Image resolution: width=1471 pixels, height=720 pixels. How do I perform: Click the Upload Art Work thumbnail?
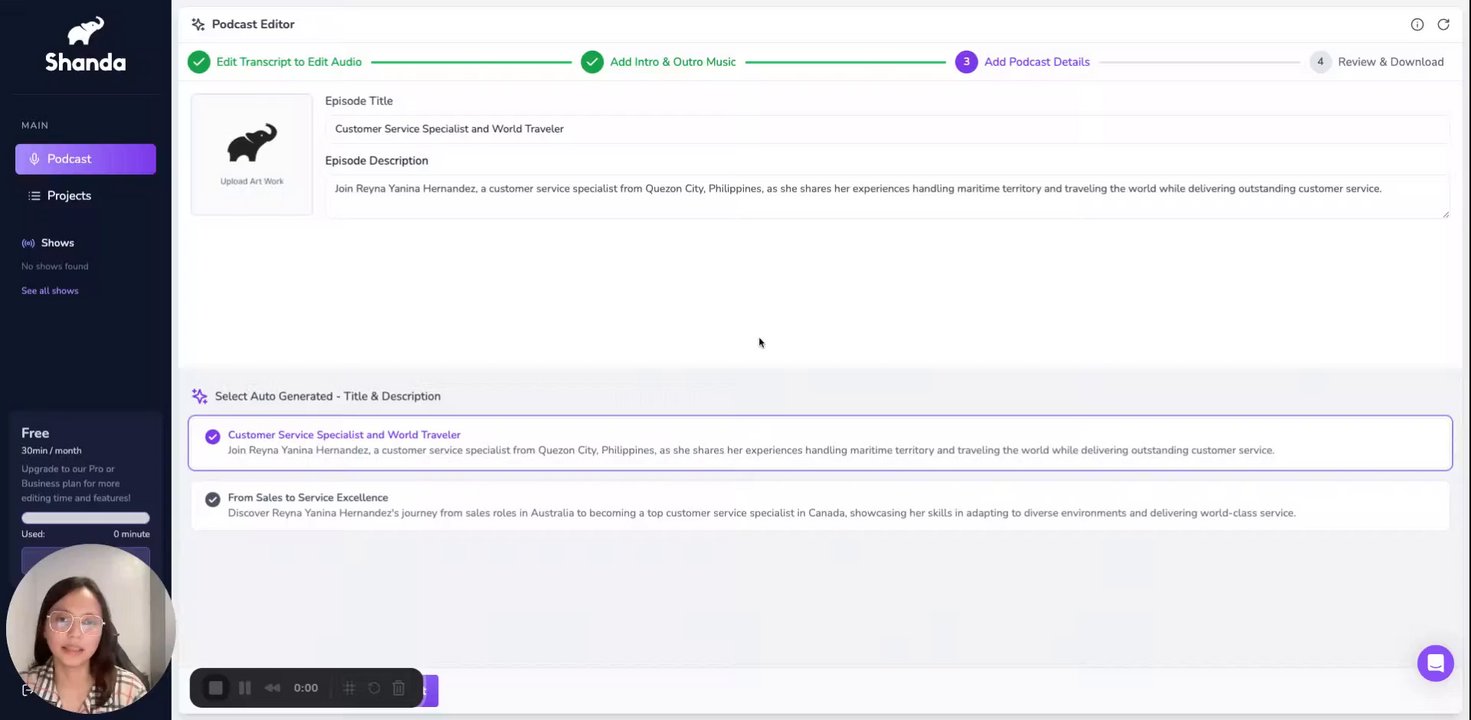252,154
